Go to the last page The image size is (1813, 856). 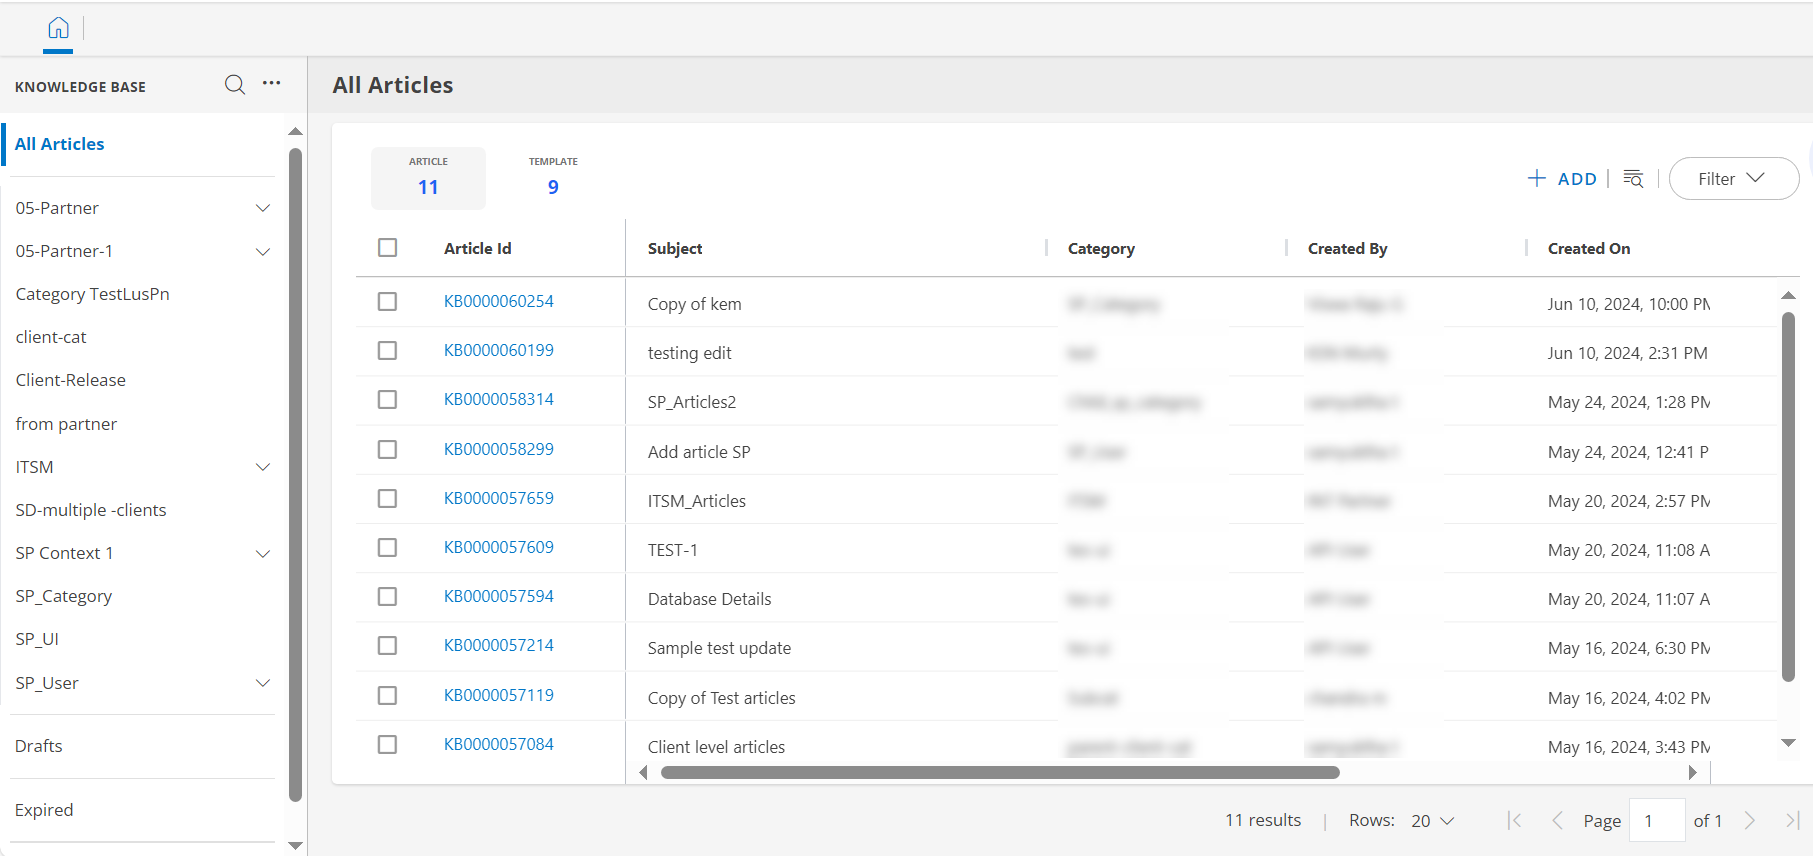(x=1792, y=821)
